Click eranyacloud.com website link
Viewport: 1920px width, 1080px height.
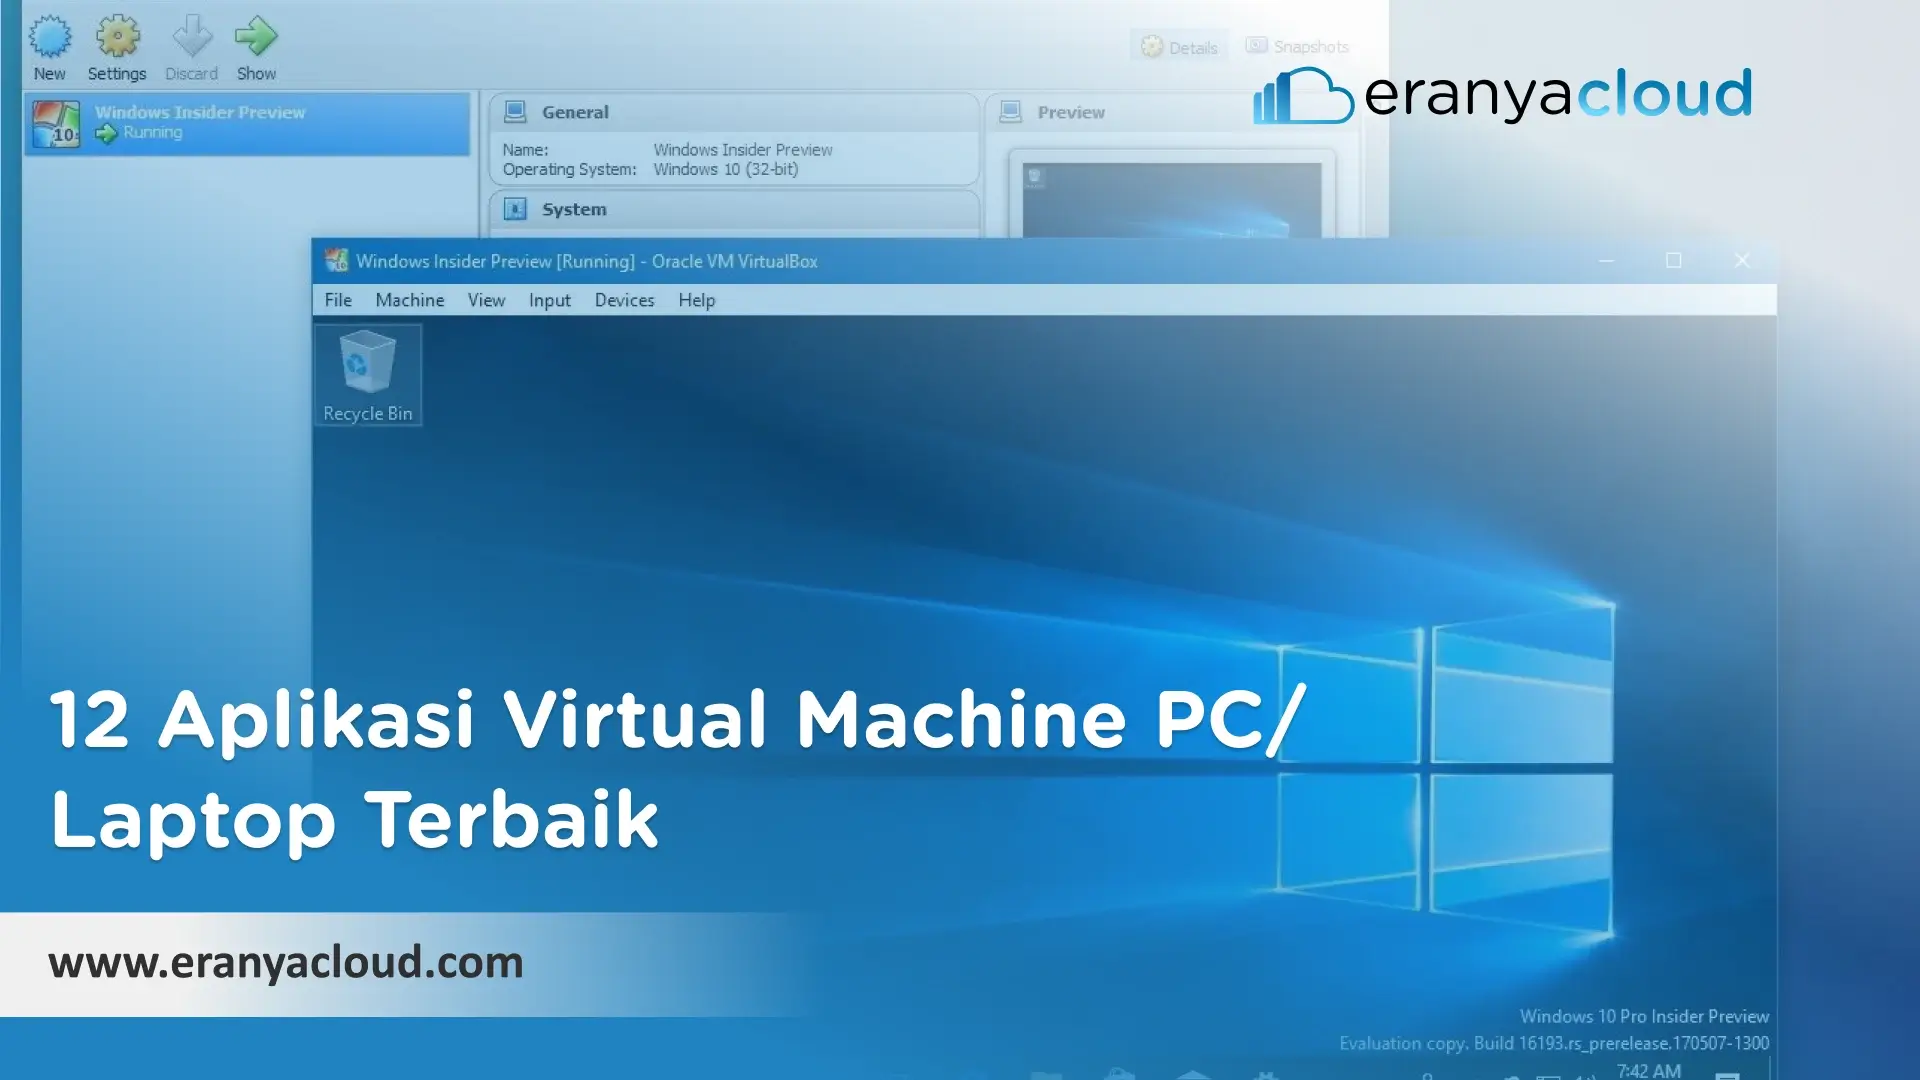point(285,961)
